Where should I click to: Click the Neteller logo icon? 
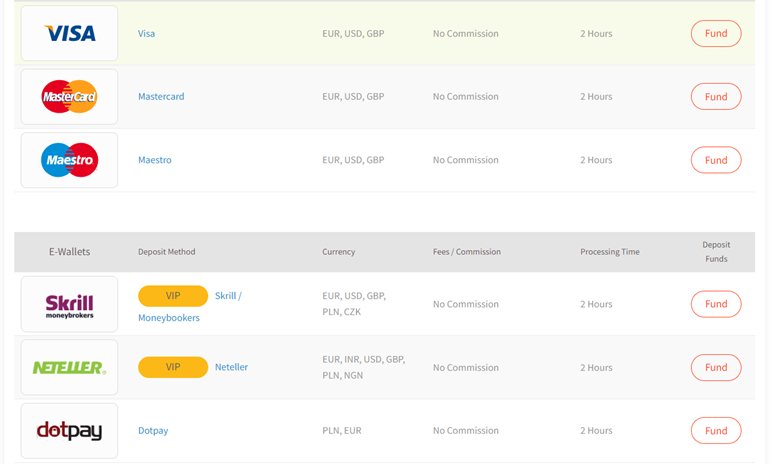[69, 367]
